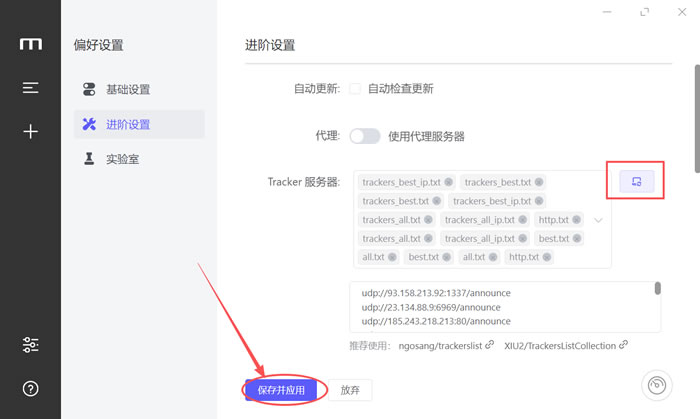Viewport: 700px width, 419px height.
Task: Enable the 自动检查更新 checkbox
Action: (x=355, y=88)
